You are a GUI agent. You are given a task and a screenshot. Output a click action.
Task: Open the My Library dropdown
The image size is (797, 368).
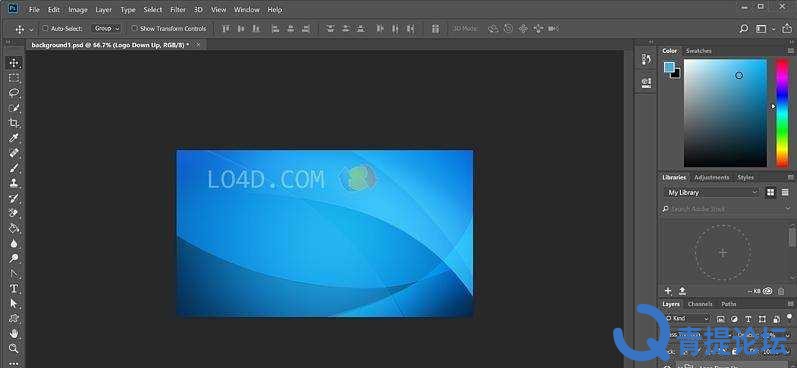(x=712, y=193)
